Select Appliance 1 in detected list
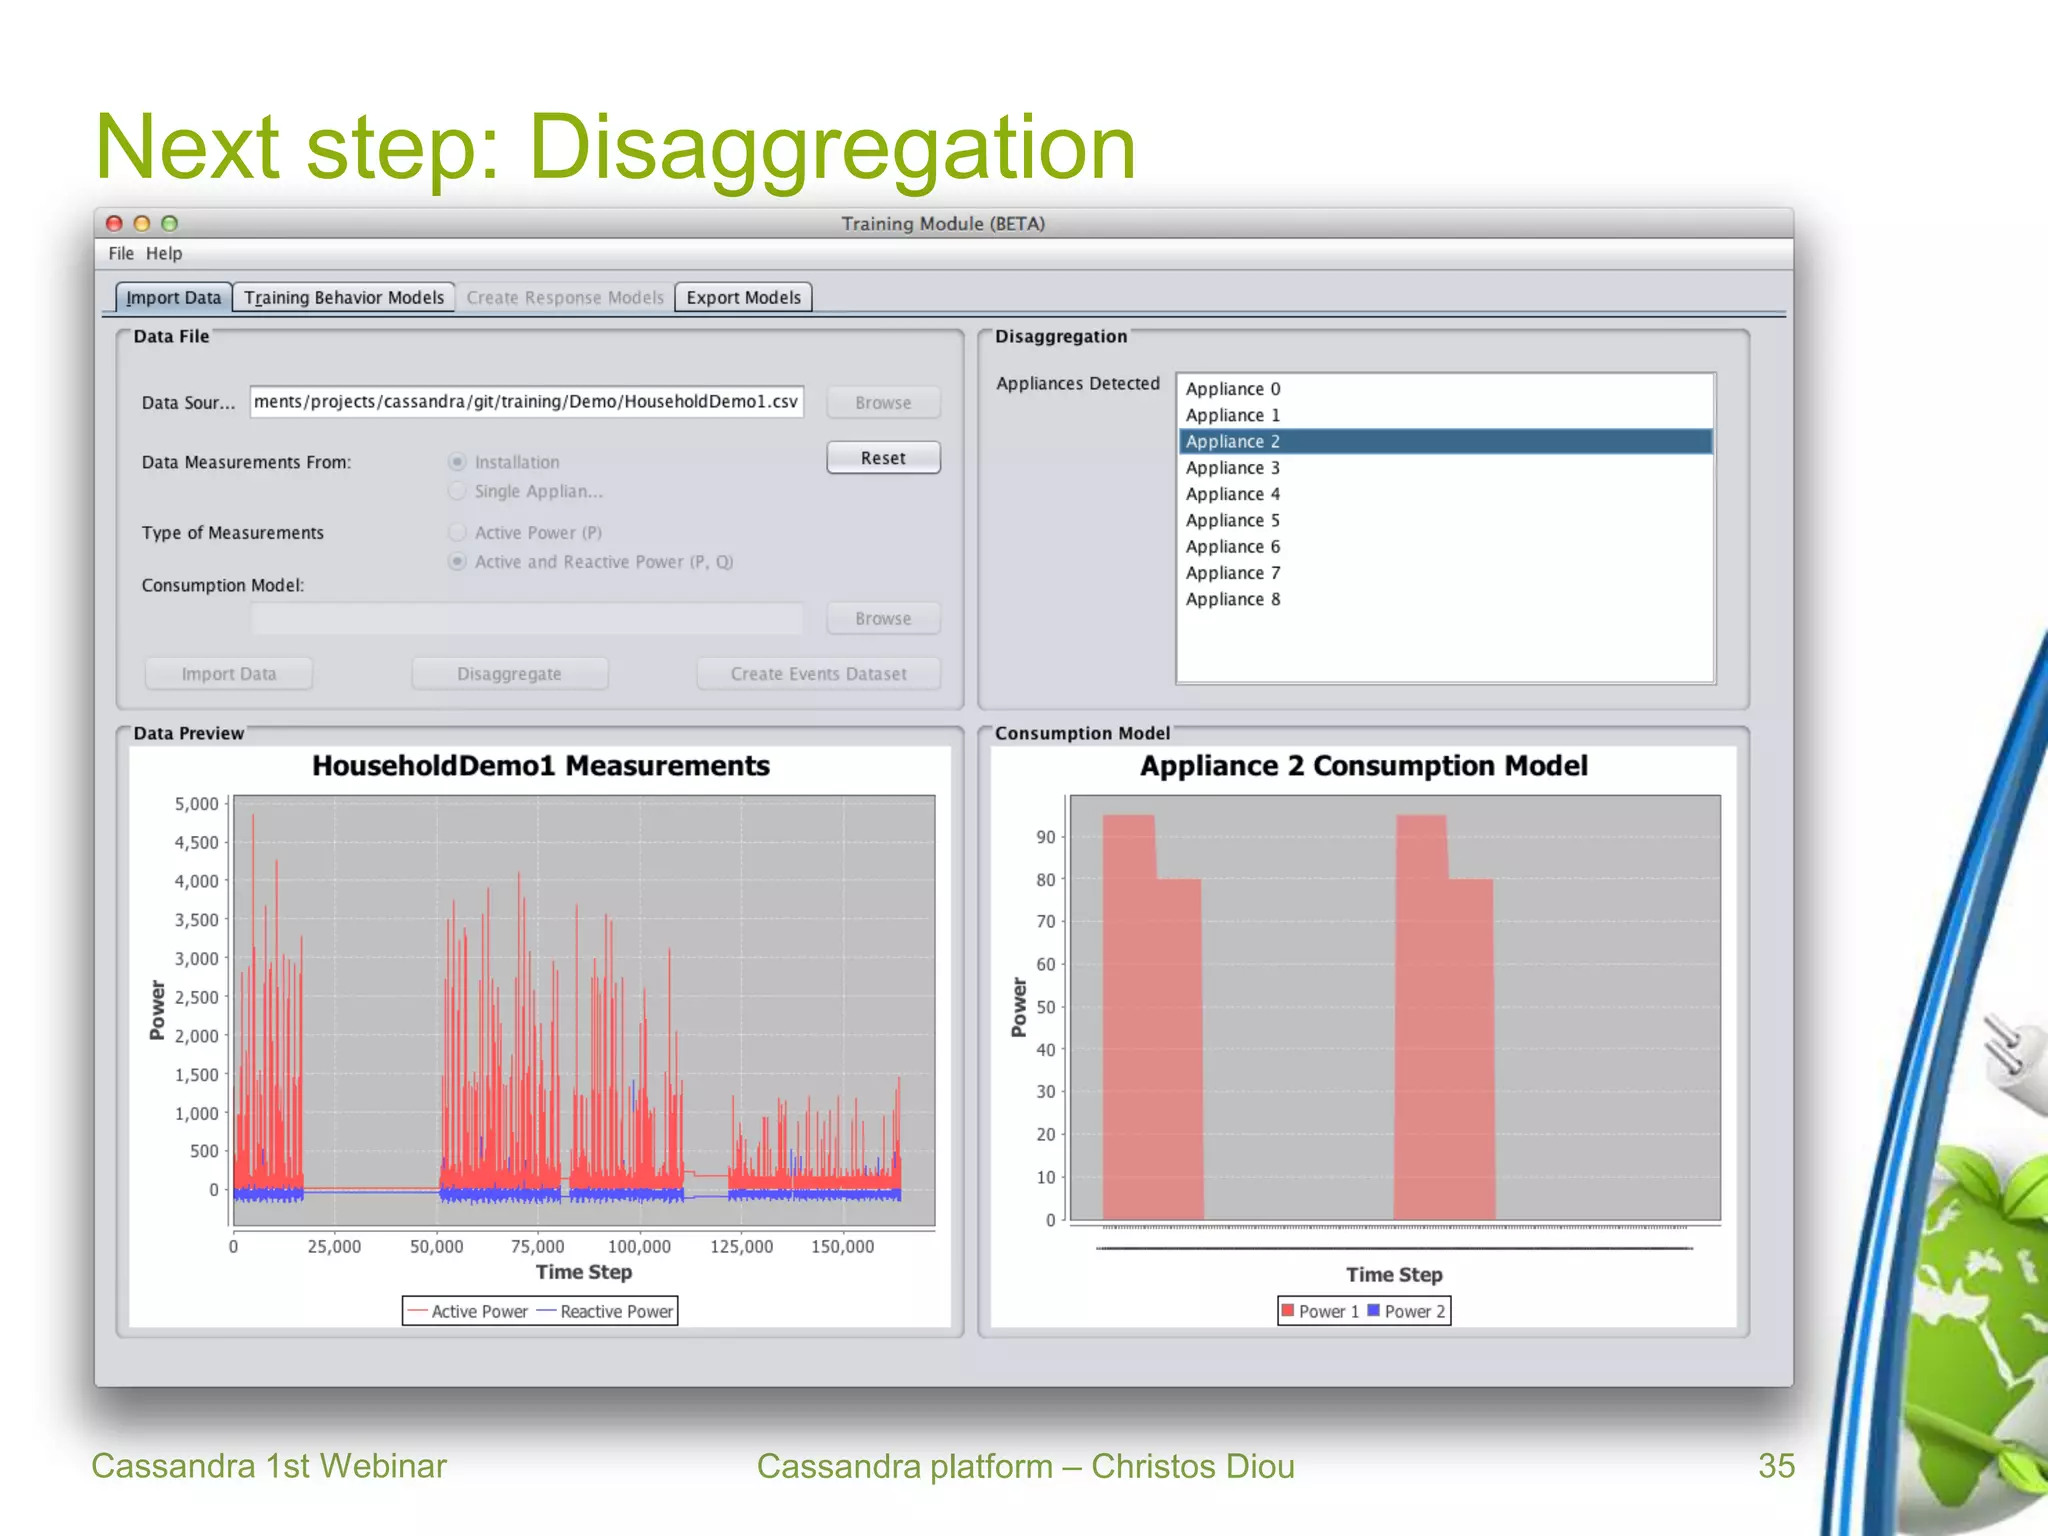The height and width of the screenshot is (1536, 2048). point(1445,414)
